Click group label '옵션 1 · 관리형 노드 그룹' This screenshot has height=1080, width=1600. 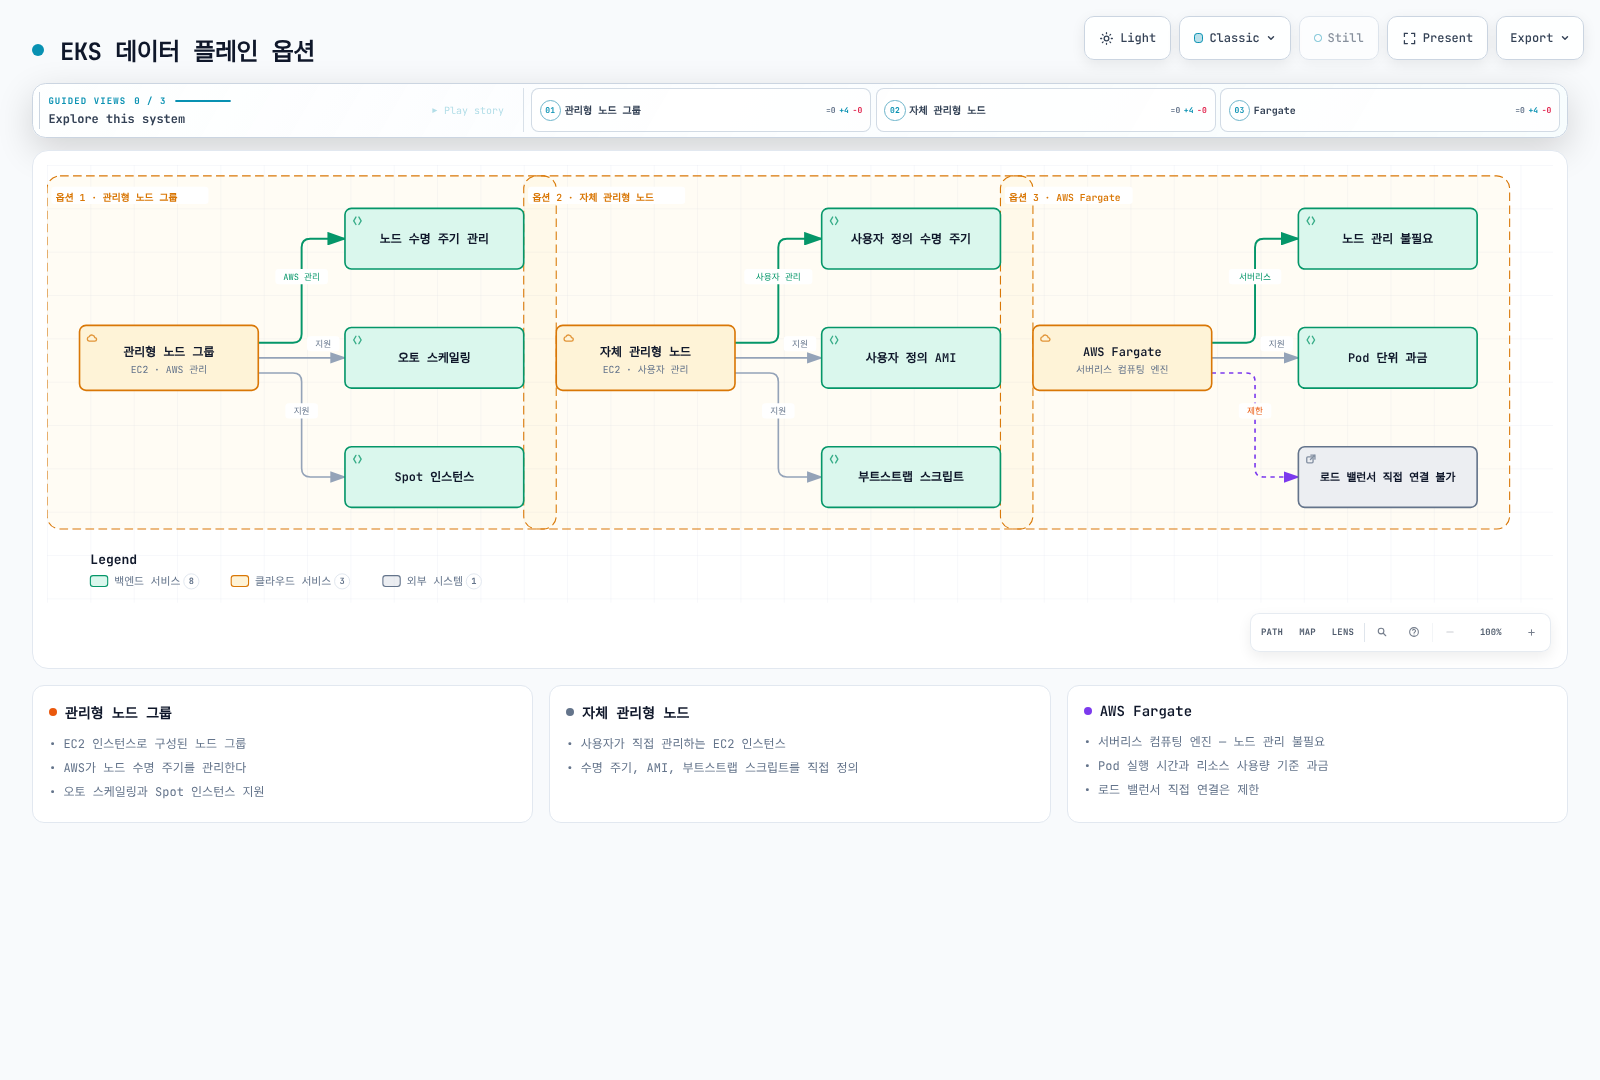click(116, 198)
